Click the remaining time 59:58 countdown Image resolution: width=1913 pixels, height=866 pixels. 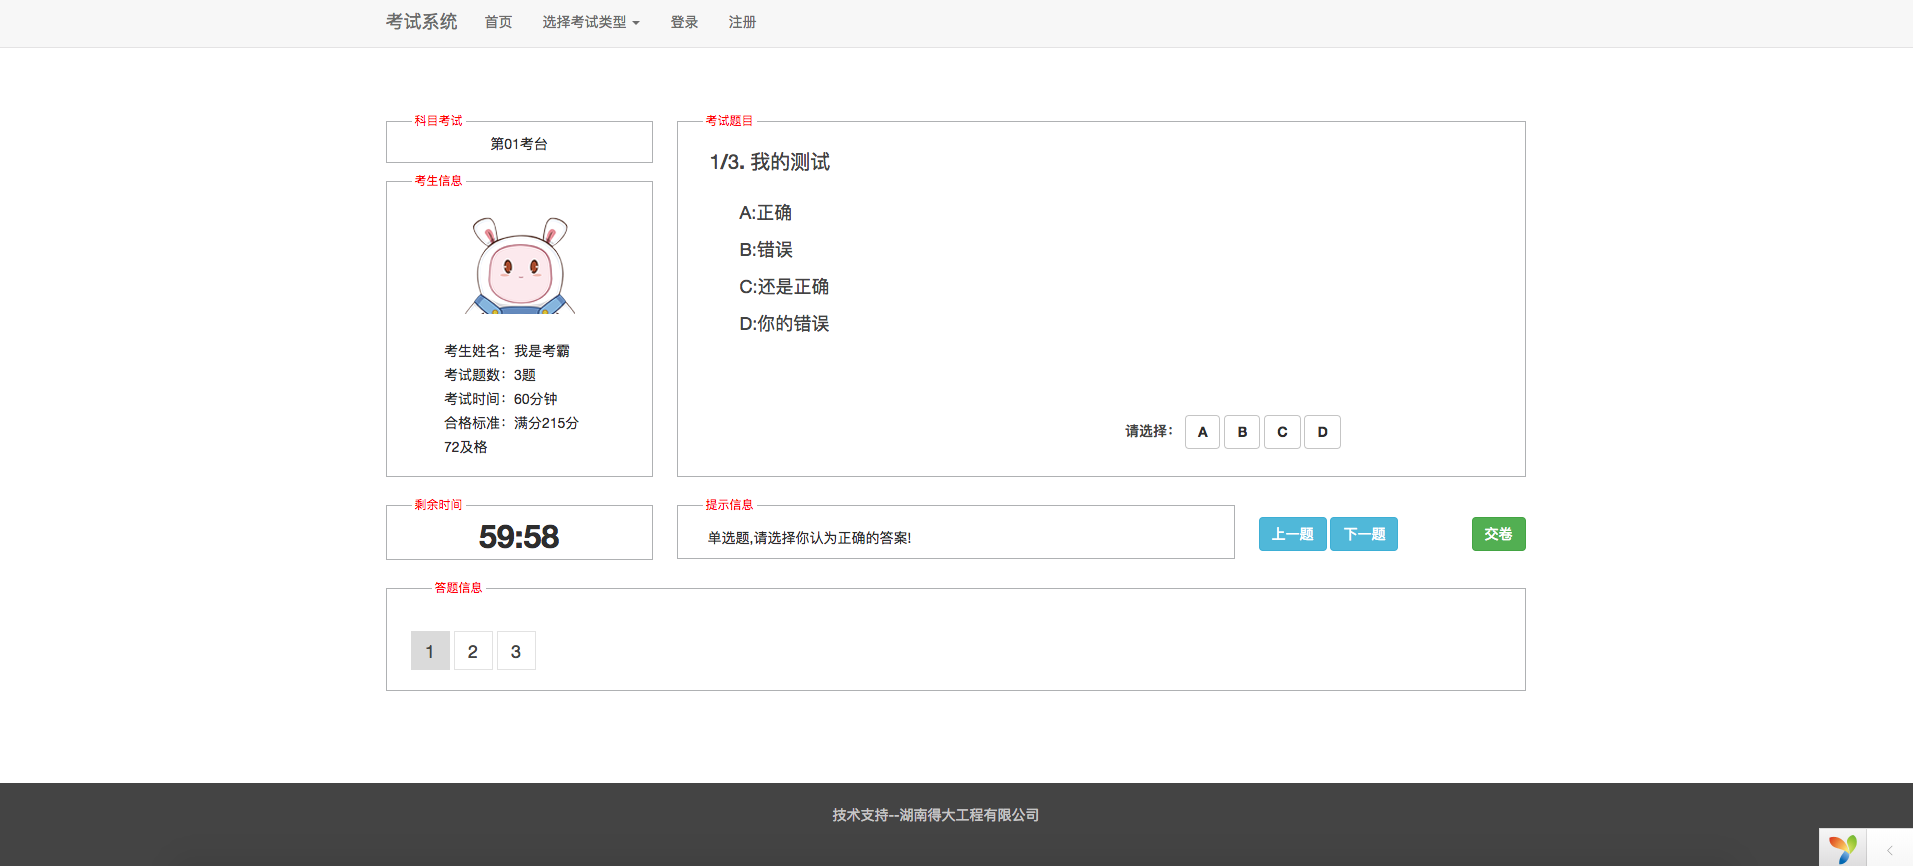tap(519, 537)
